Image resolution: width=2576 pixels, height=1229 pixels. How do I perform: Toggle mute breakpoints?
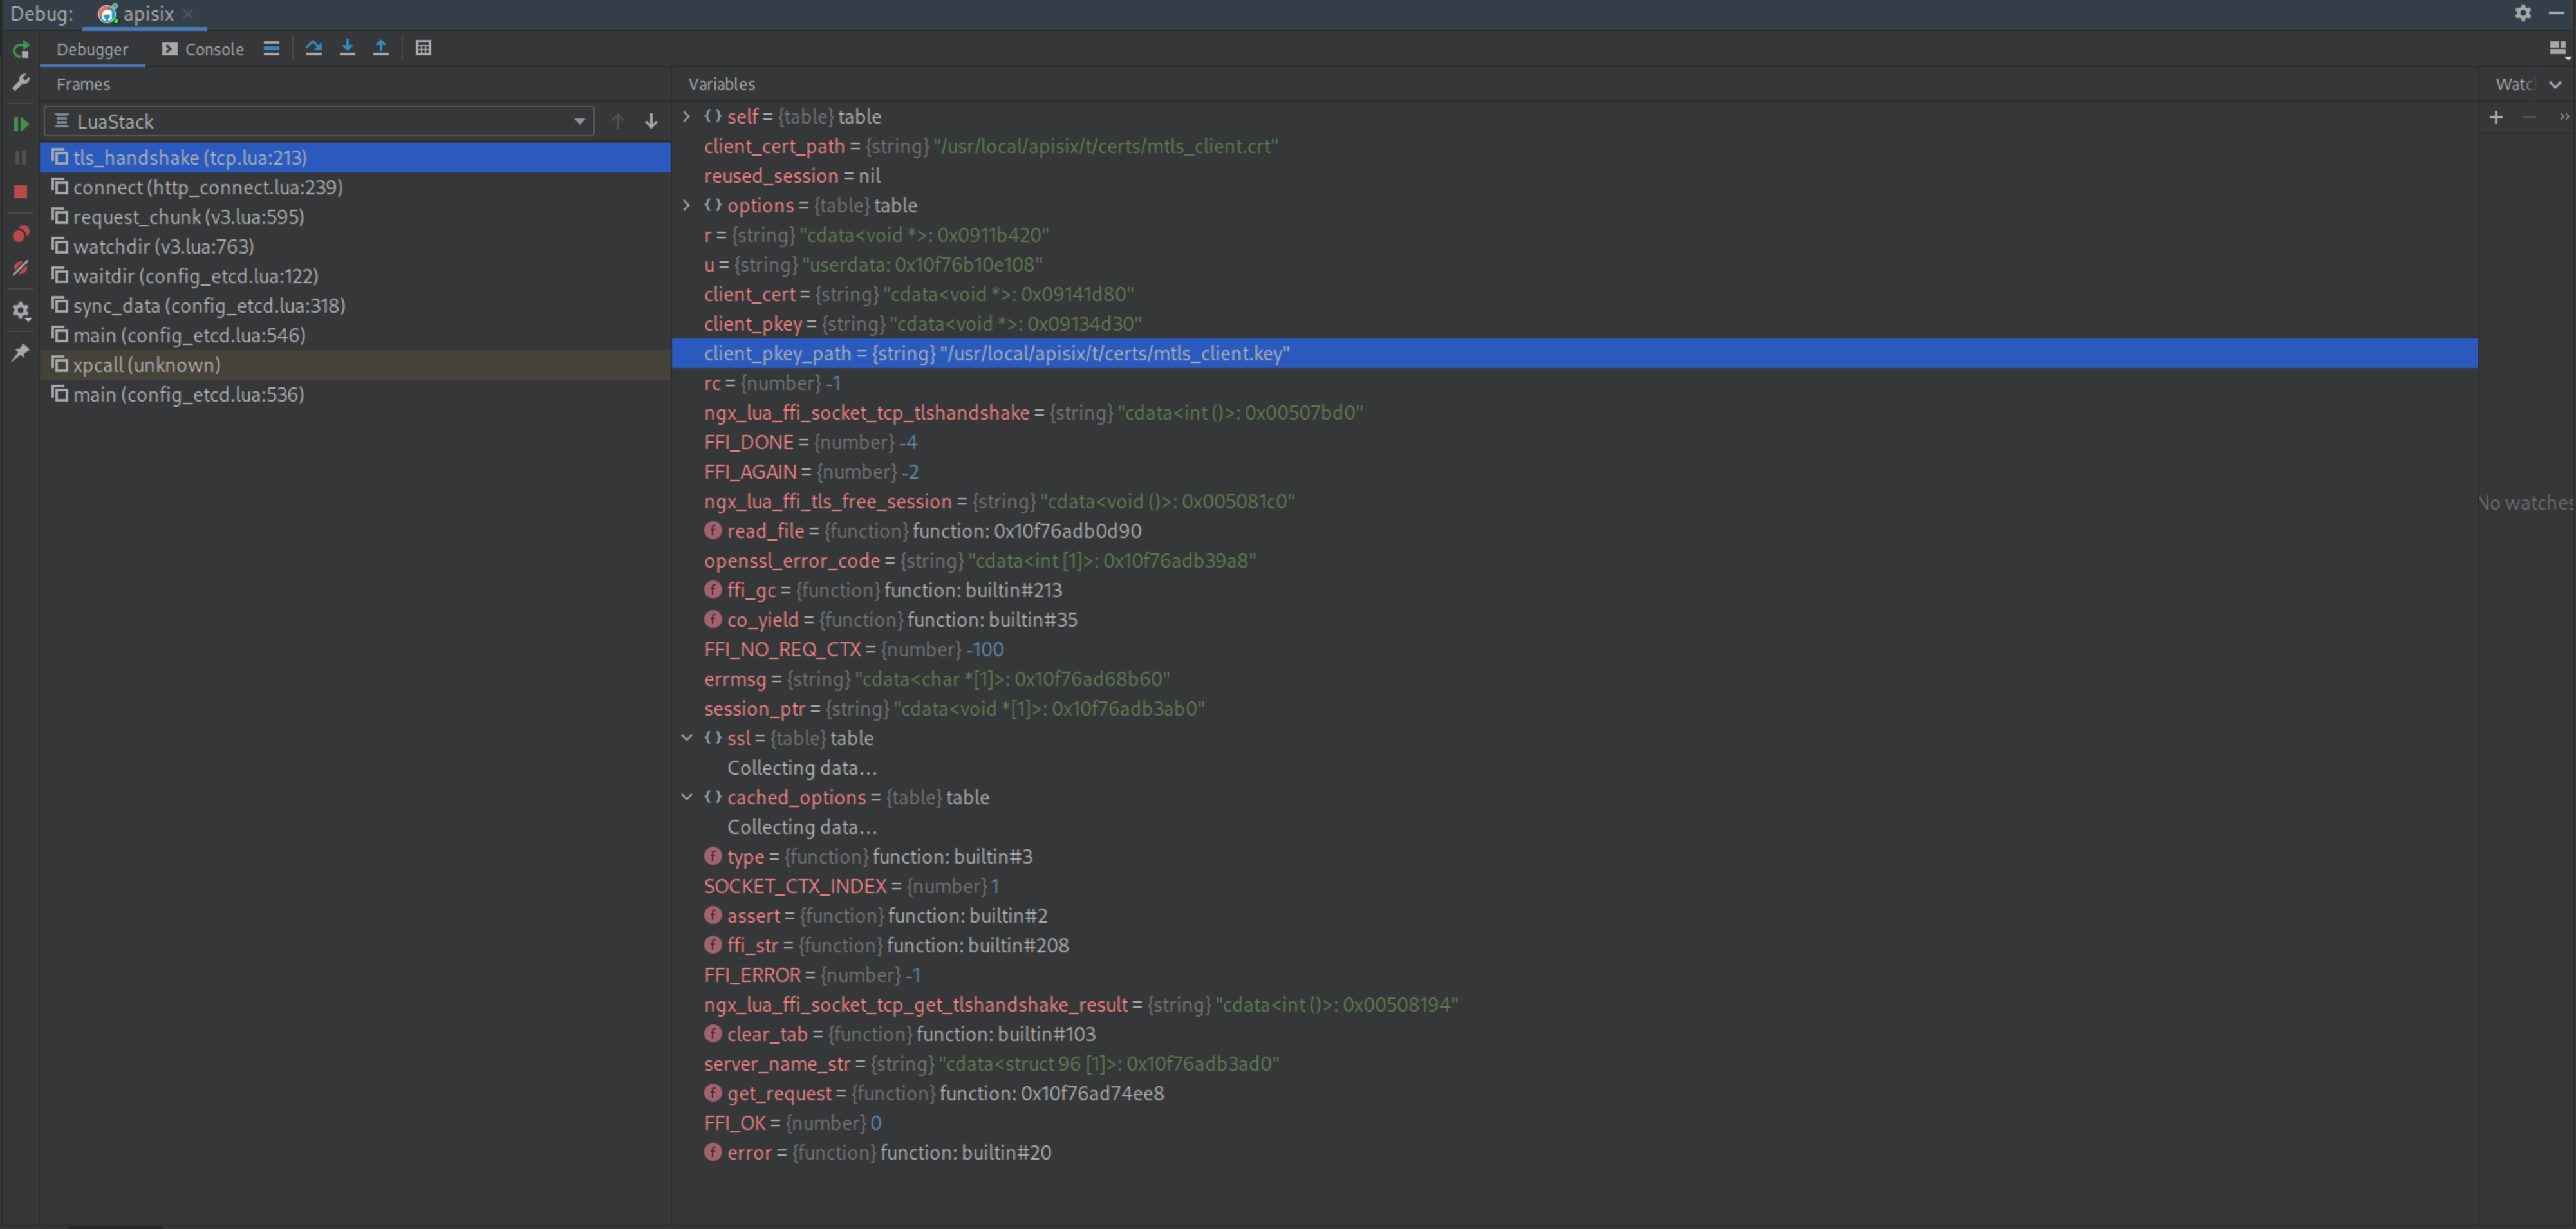click(20, 268)
